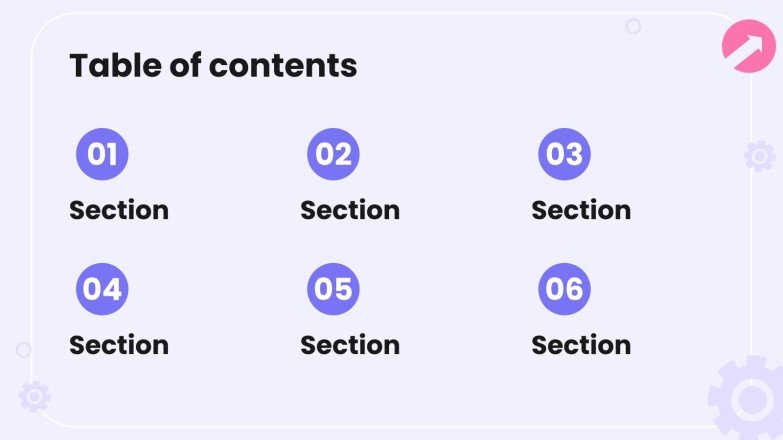Open the Section label under 02
This screenshot has height=440, width=783.
click(350, 210)
